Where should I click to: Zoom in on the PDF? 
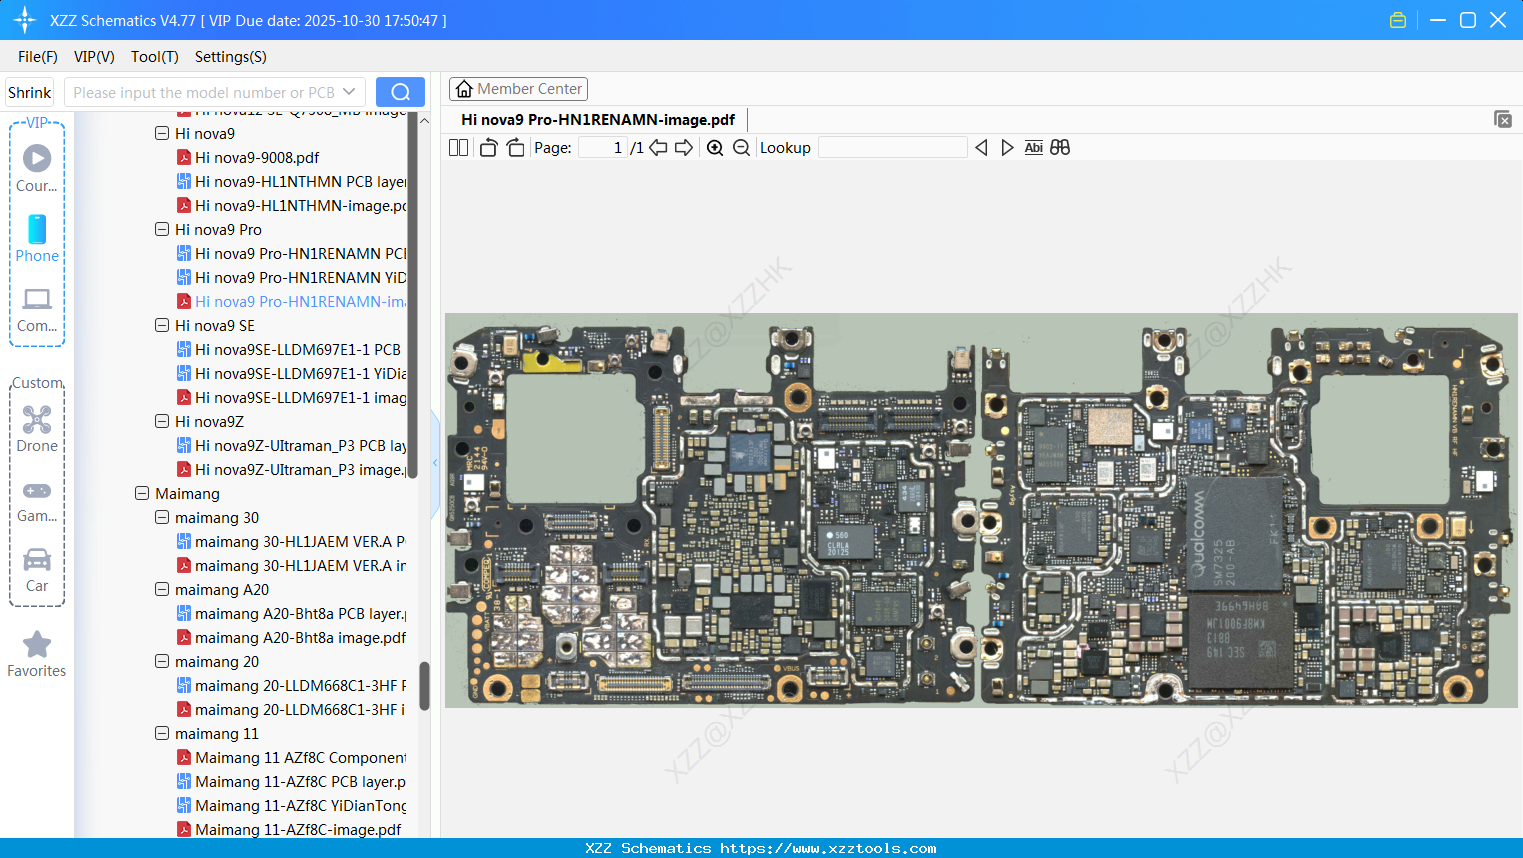click(x=715, y=147)
